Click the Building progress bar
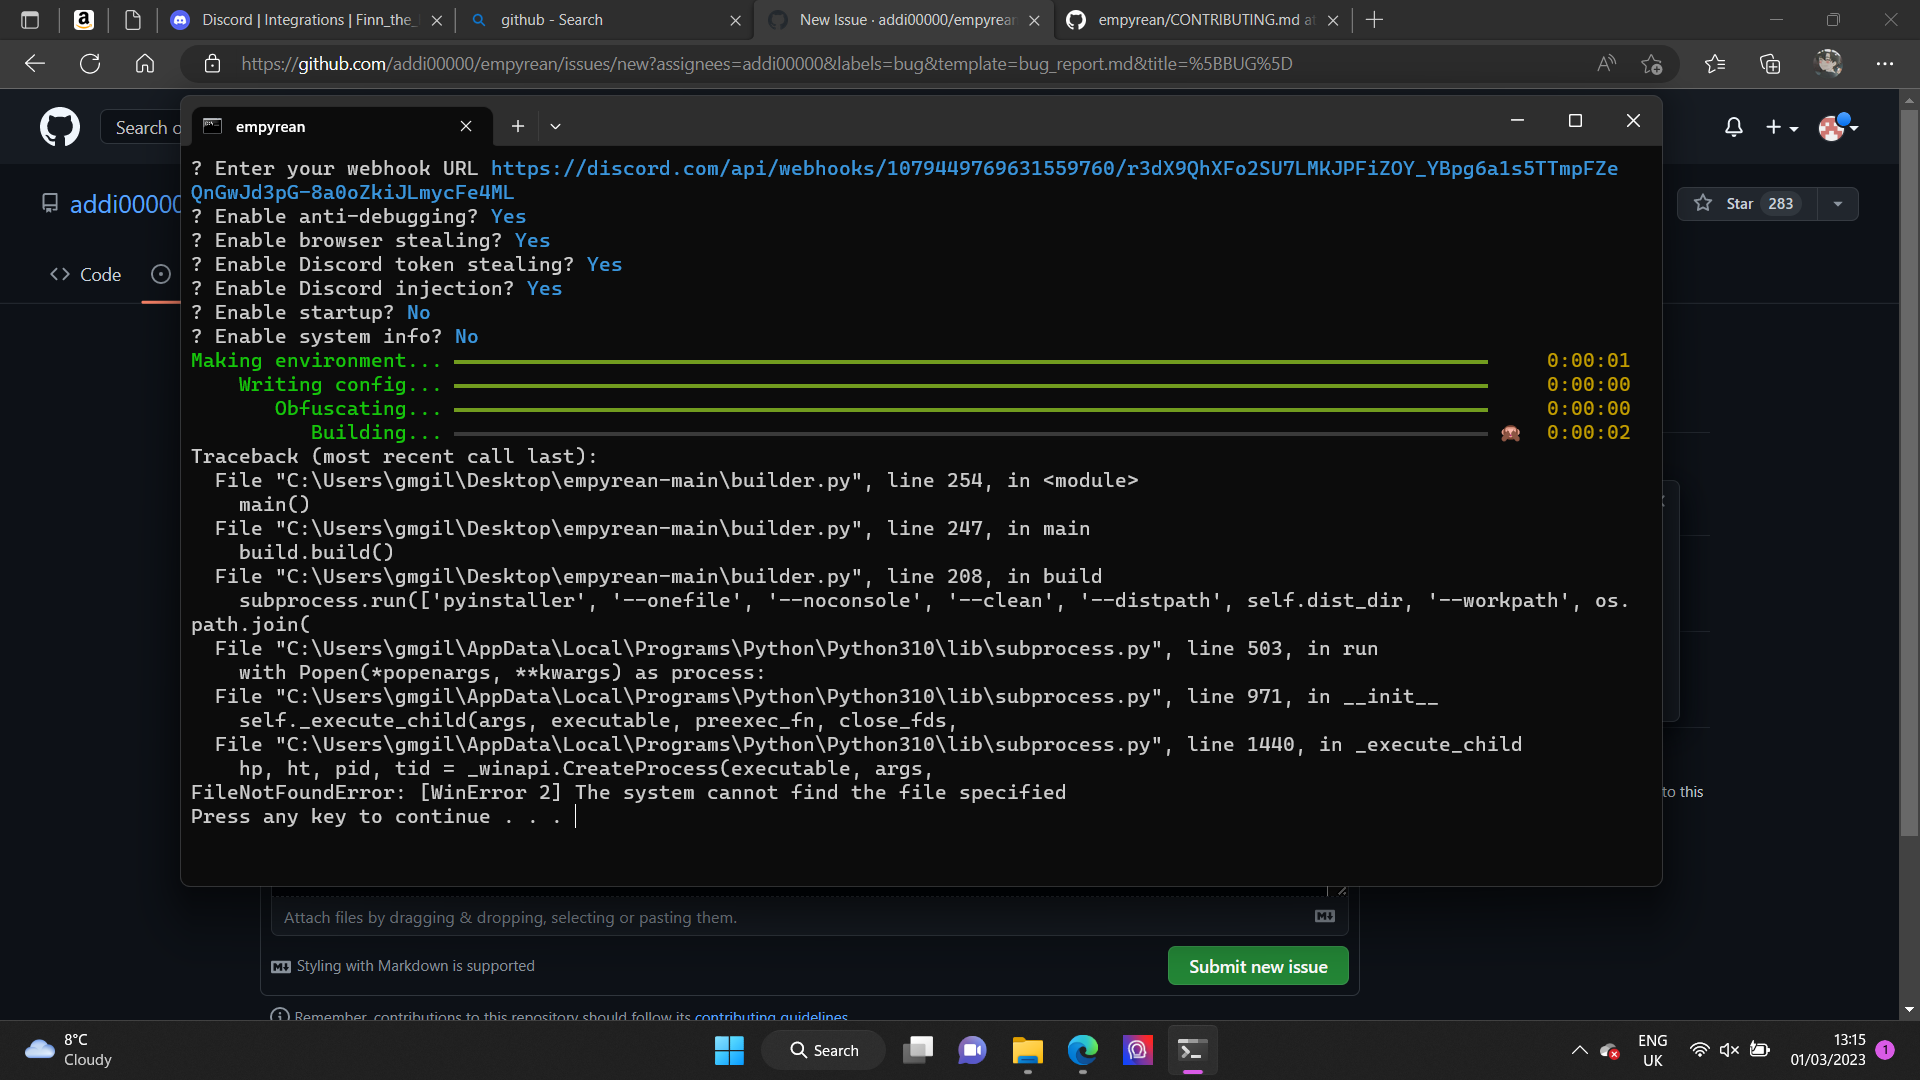 pyautogui.click(x=970, y=433)
